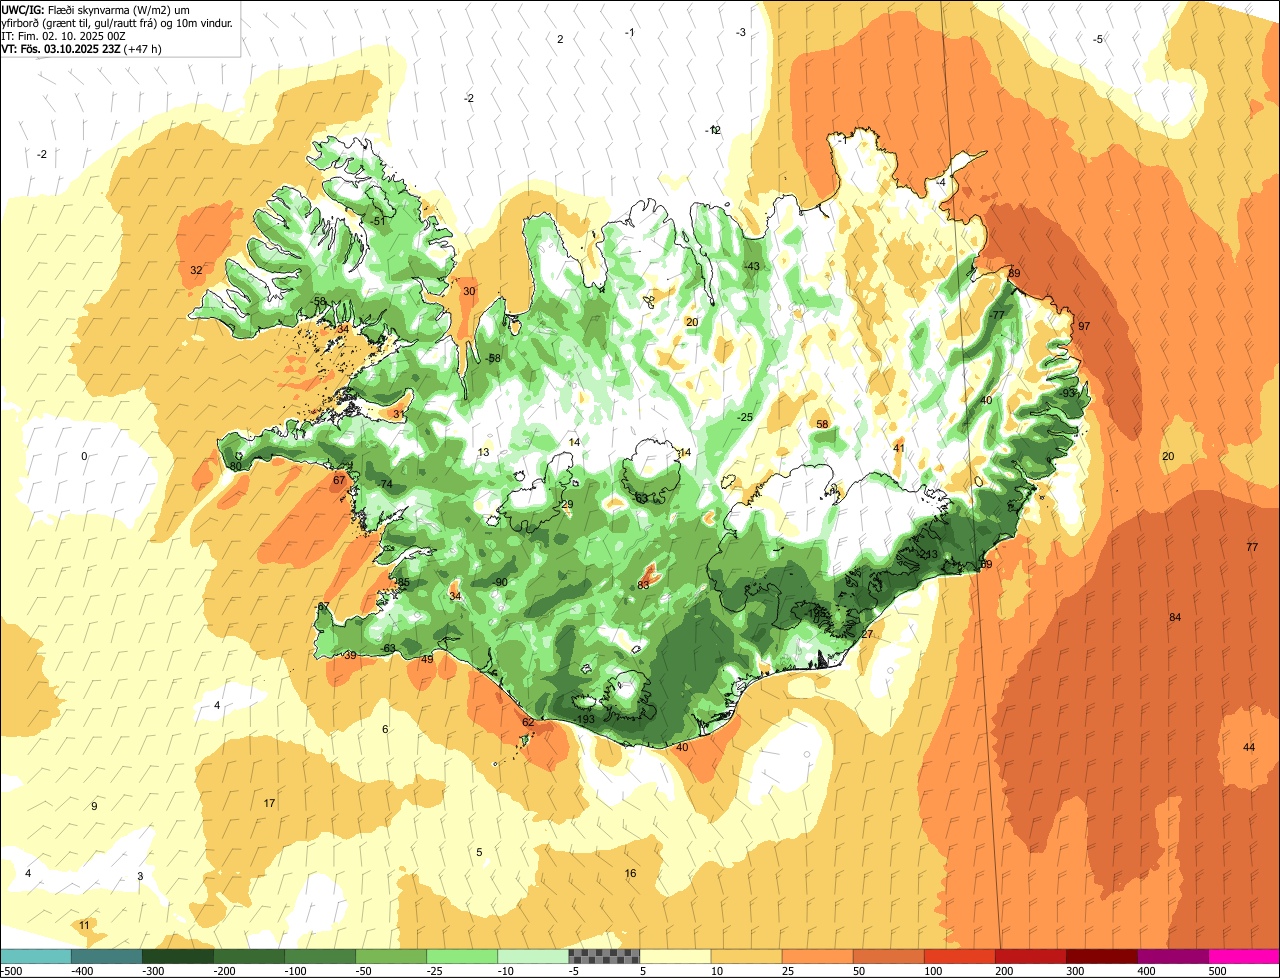Click the map value "30" in the Húnaflói bay
1280x978 pixels.
[469, 291]
